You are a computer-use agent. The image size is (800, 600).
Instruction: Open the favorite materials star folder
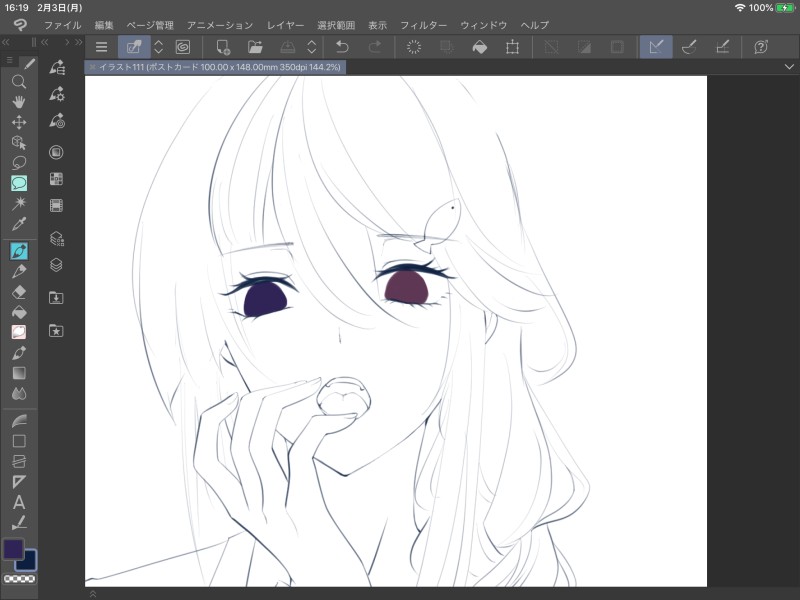(56, 331)
